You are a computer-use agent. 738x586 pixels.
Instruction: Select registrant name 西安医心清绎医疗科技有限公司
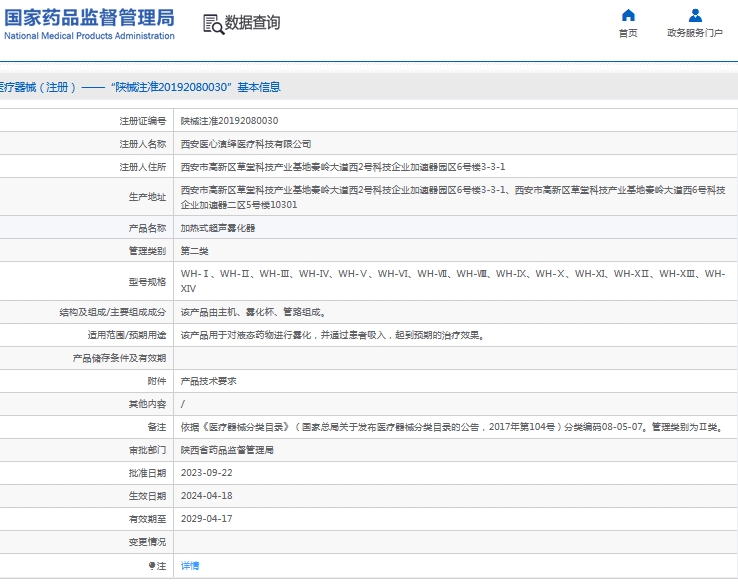[x=246, y=144]
